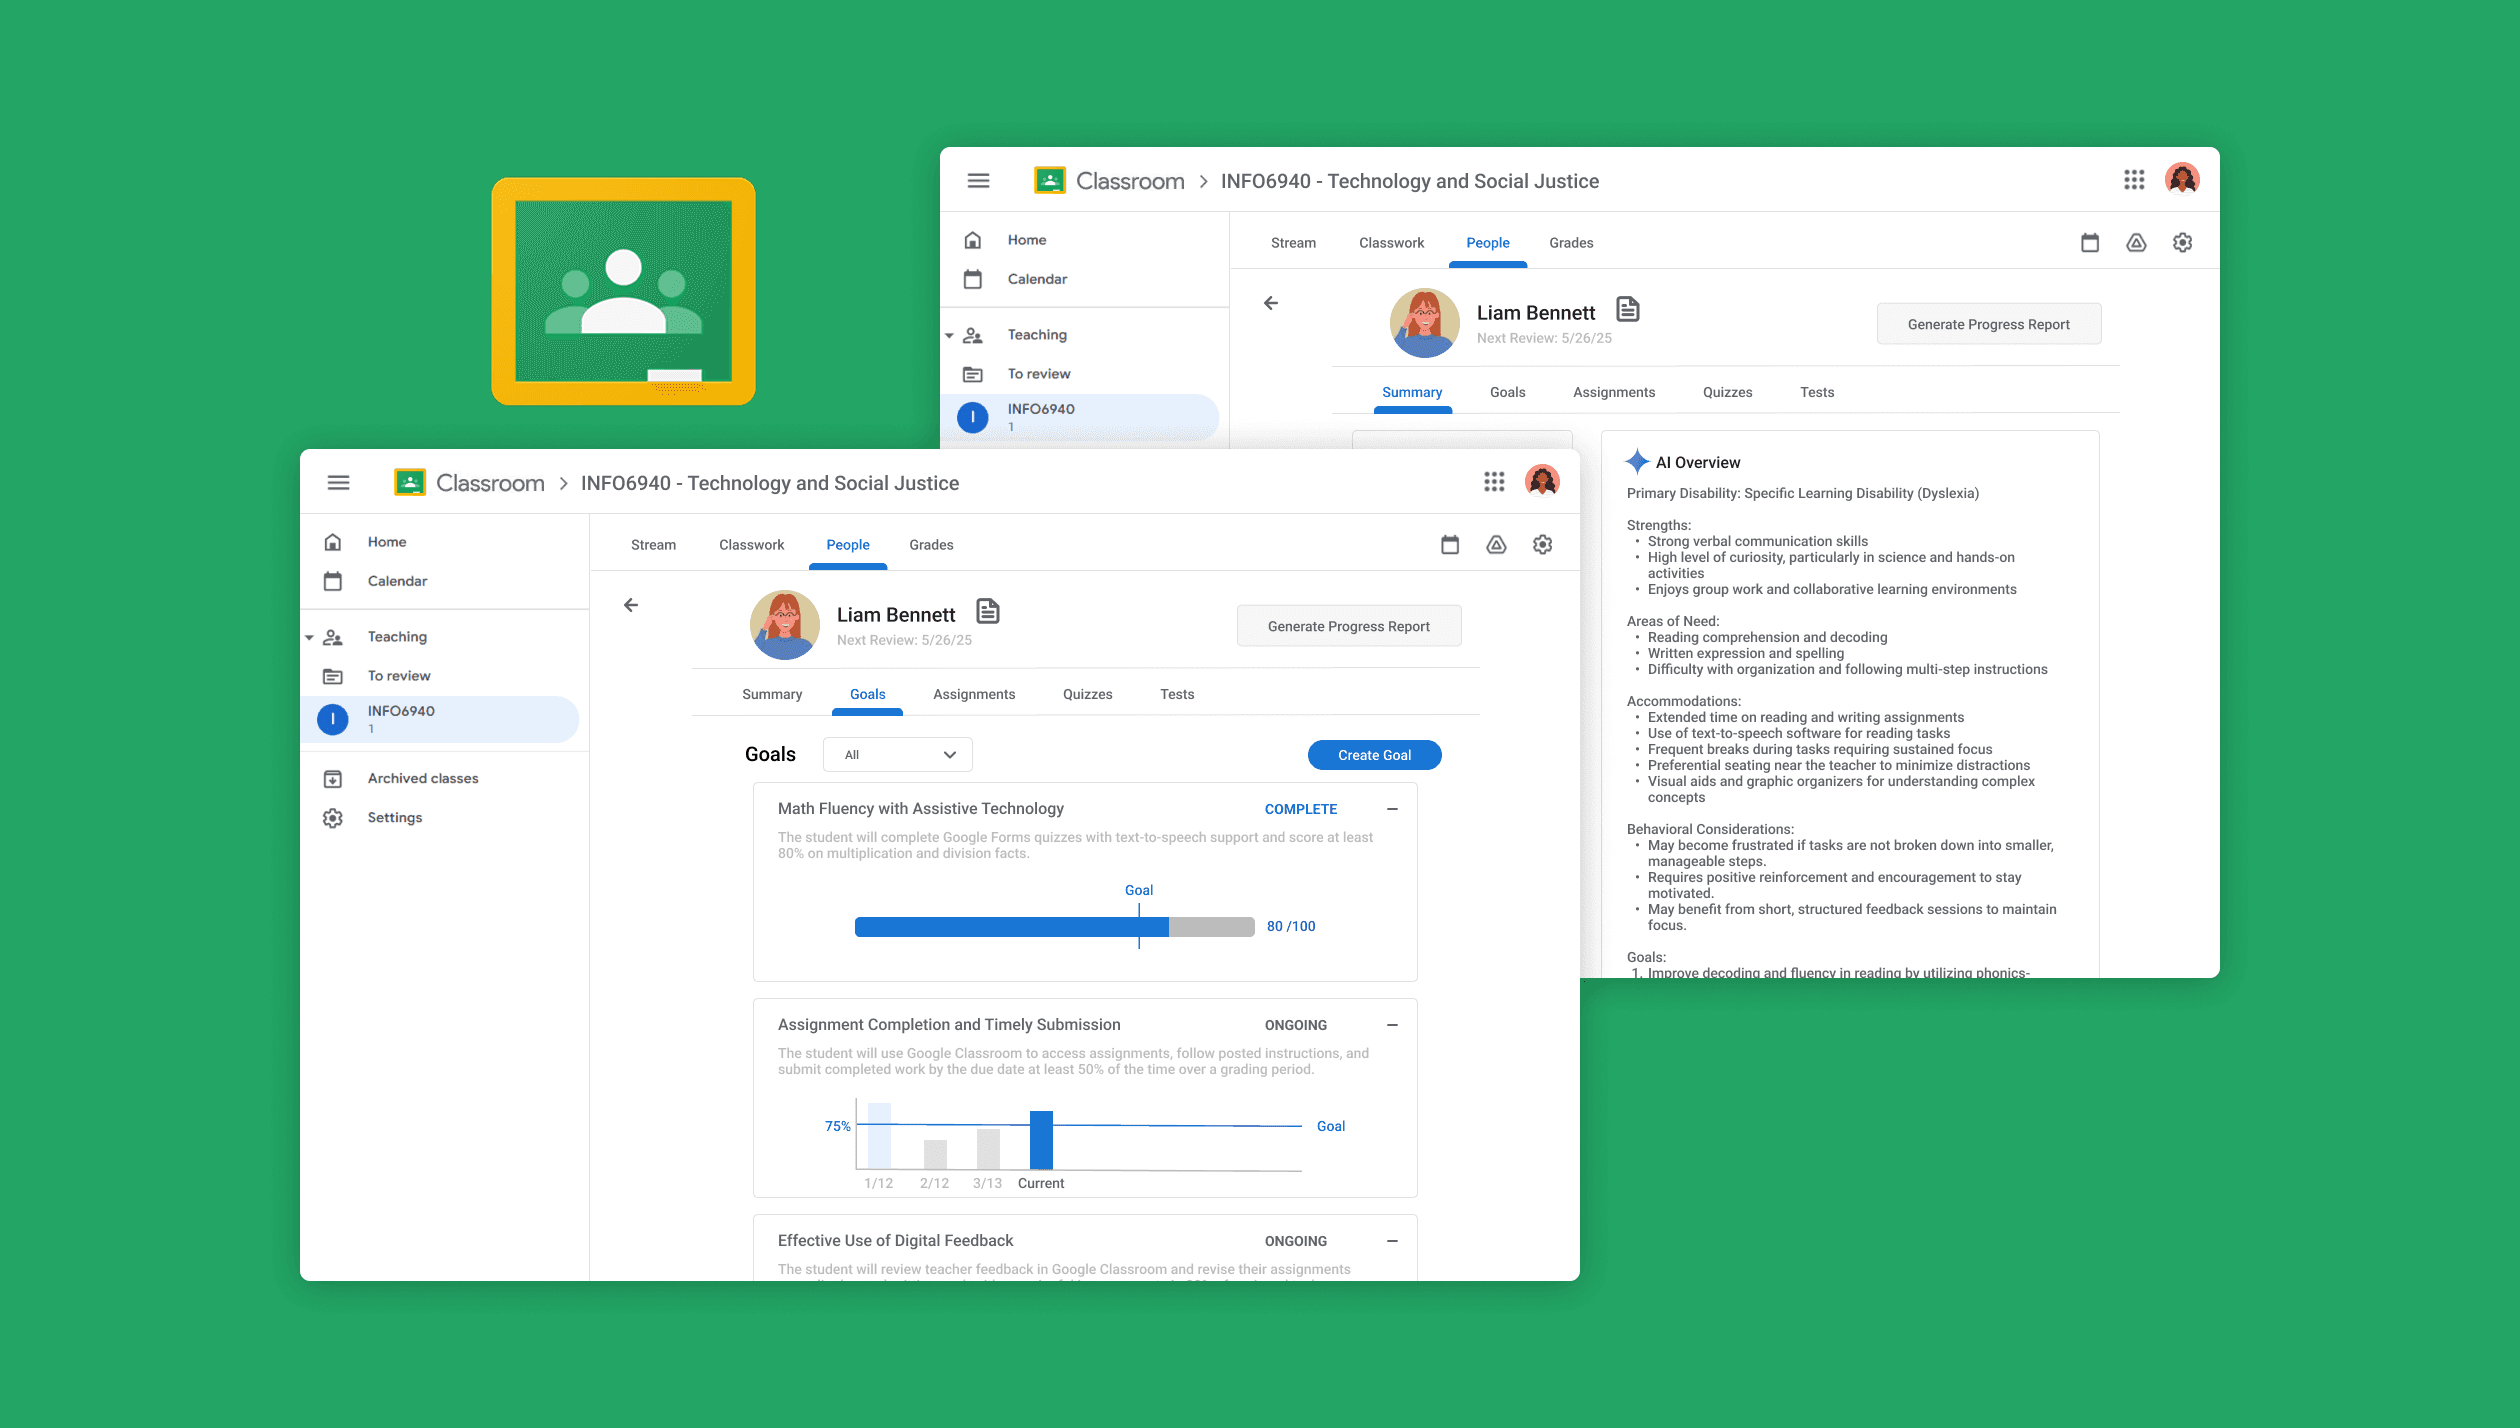The width and height of the screenshot is (2520, 1428).
Task: Open class settings gear in the front window toolbar
Action: (1542, 545)
